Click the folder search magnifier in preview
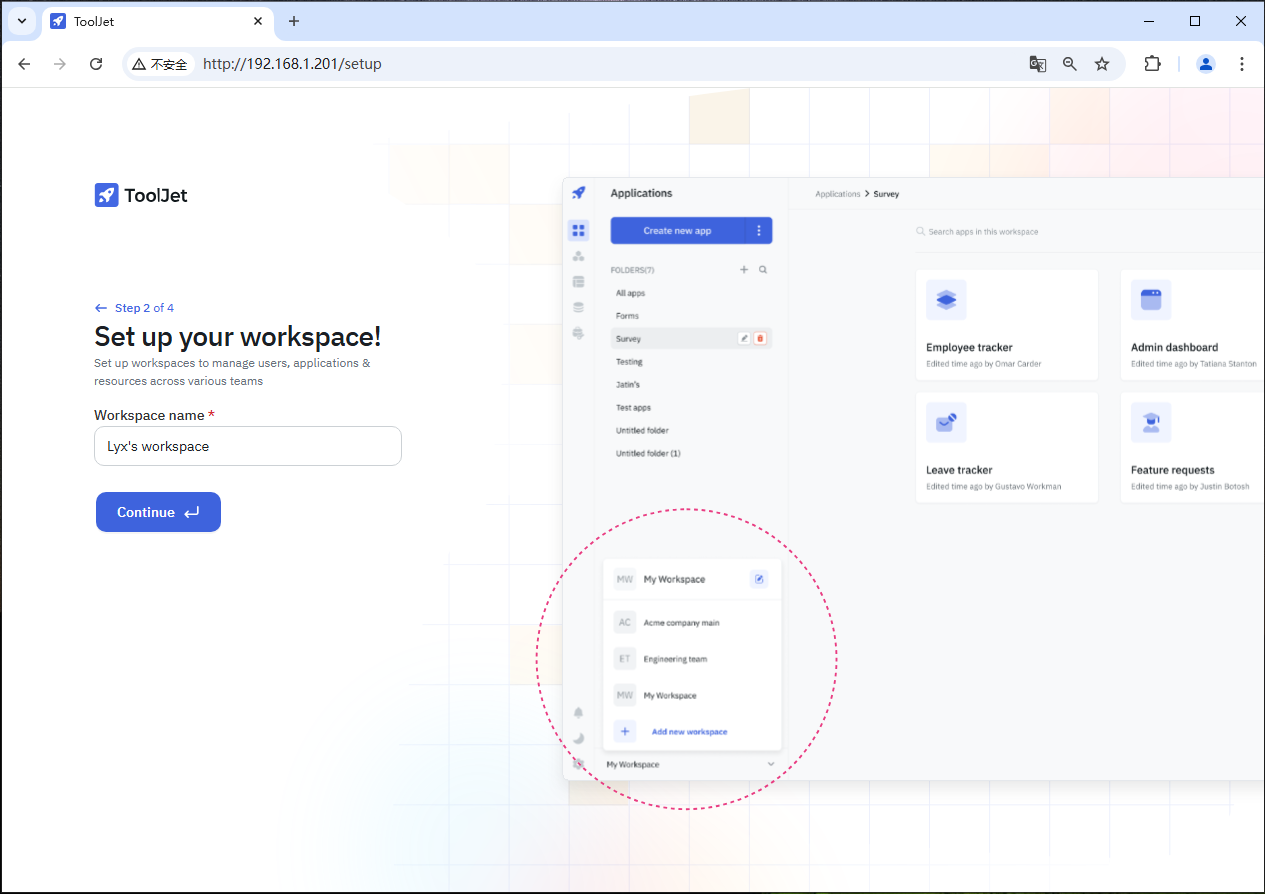 tap(763, 270)
